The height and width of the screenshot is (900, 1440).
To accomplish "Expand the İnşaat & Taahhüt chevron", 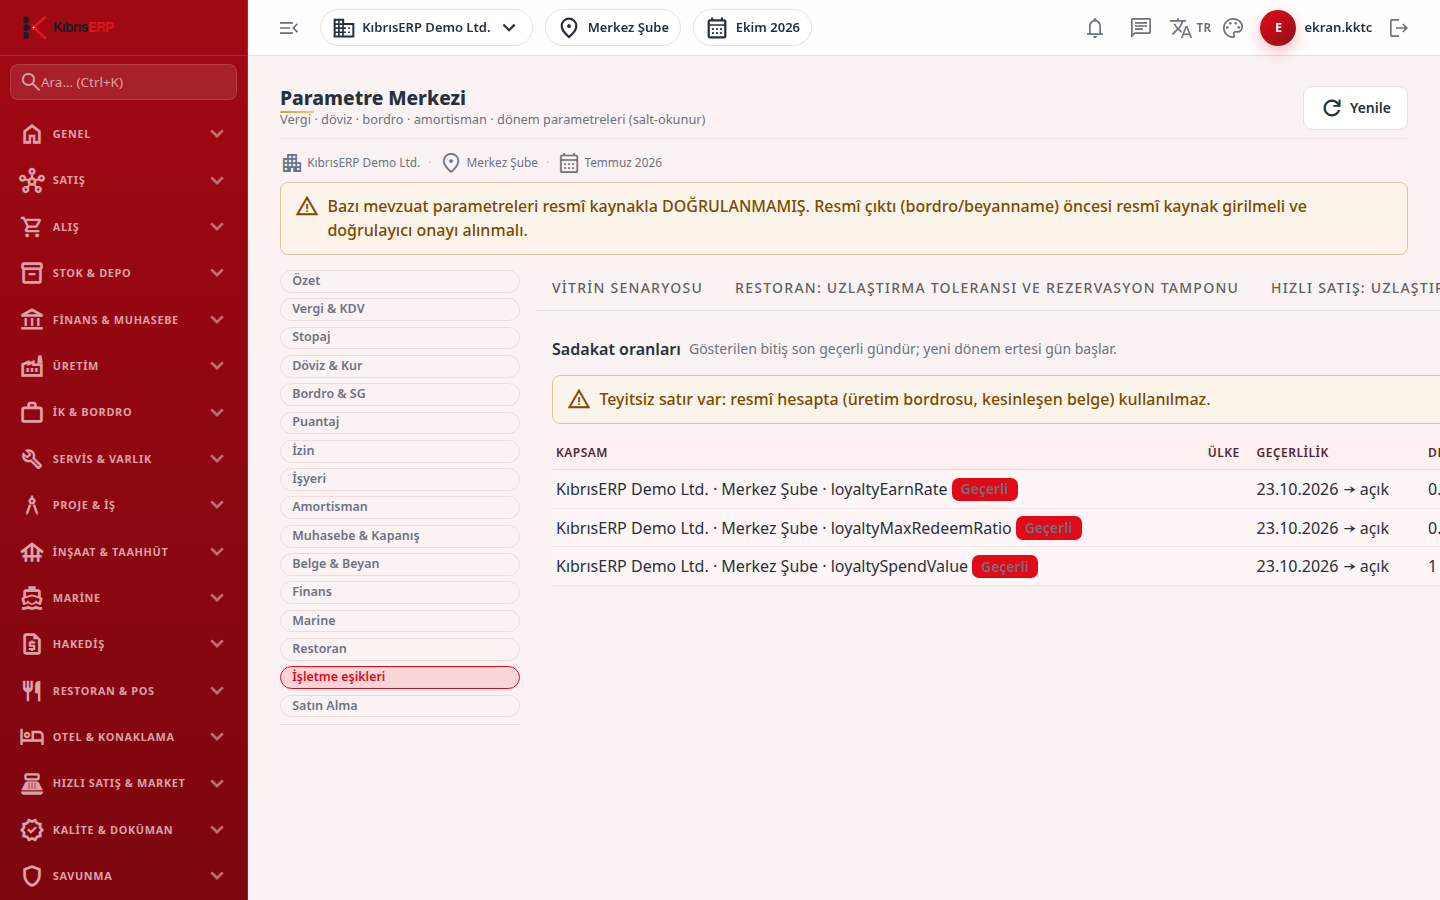I will point(217,552).
